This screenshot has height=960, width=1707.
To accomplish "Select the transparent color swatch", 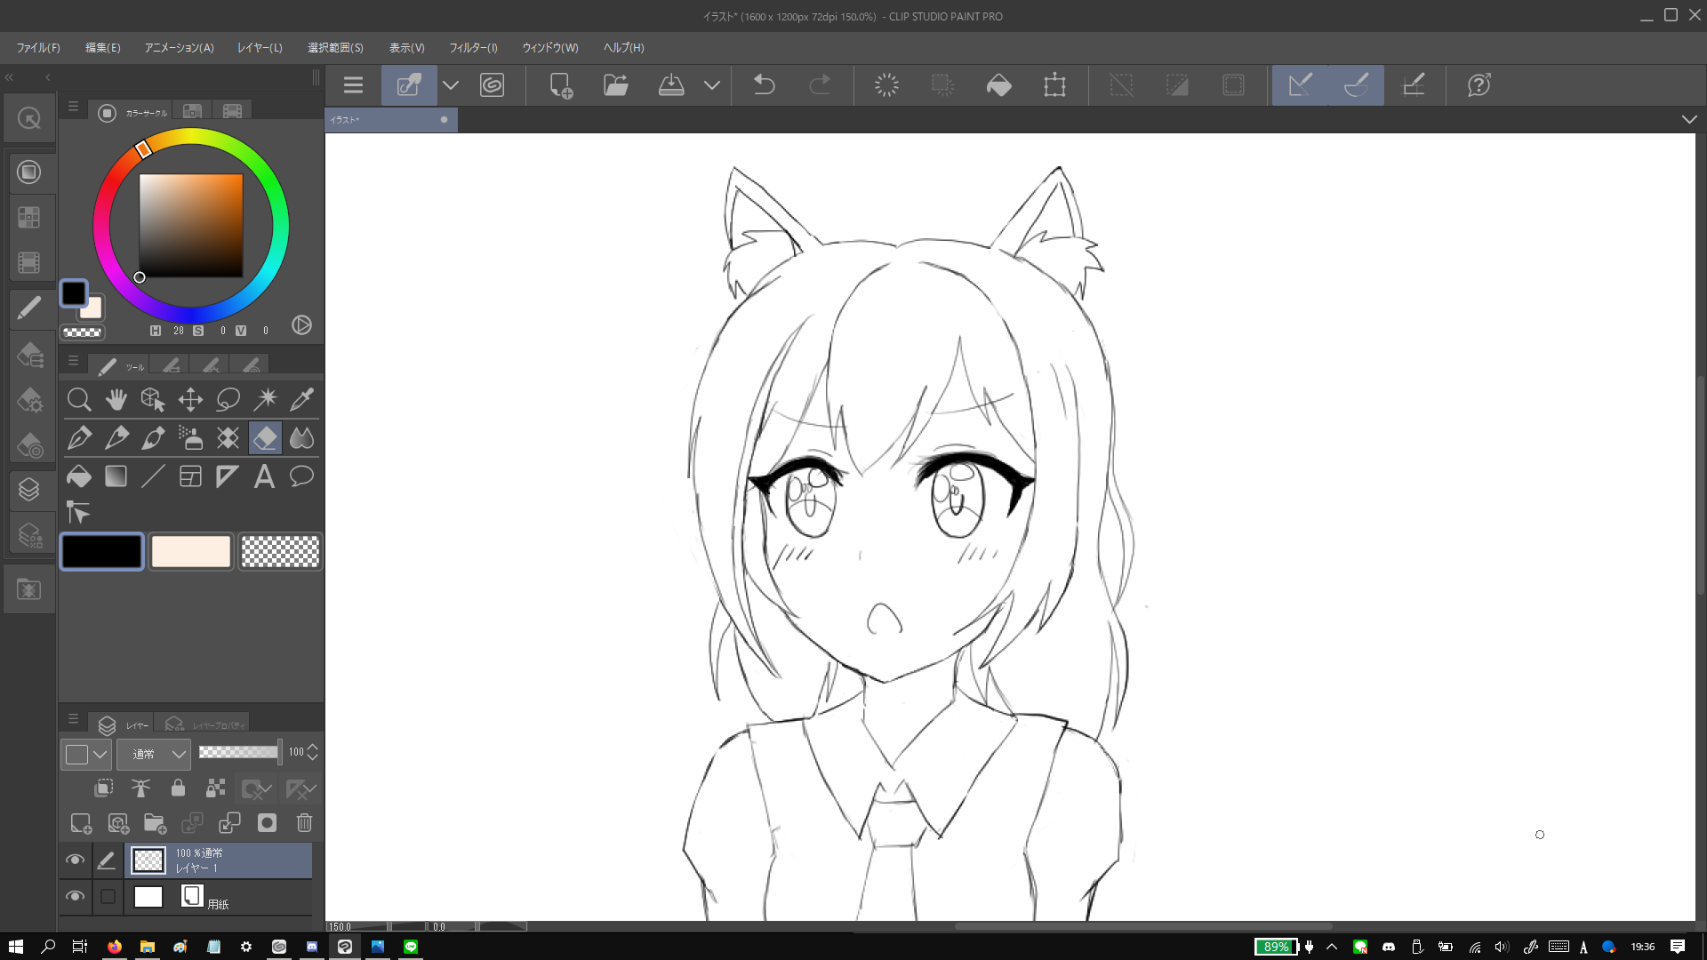I will (x=280, y=552).
